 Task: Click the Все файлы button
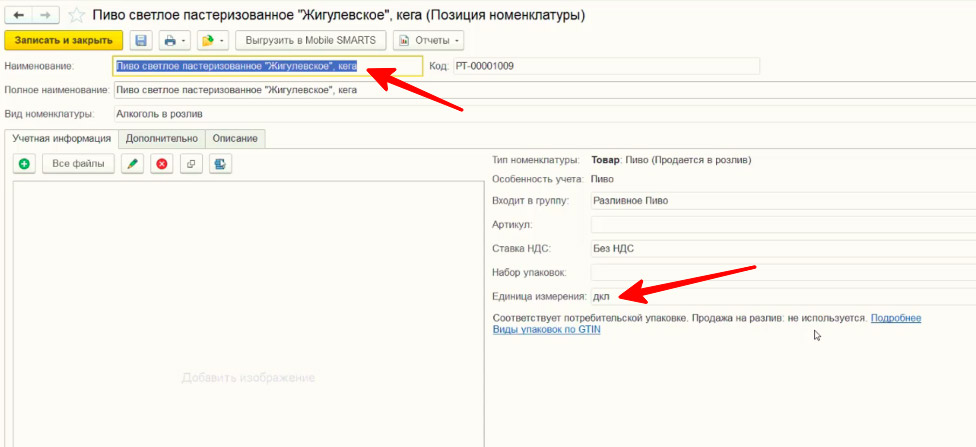coord(78,164)
